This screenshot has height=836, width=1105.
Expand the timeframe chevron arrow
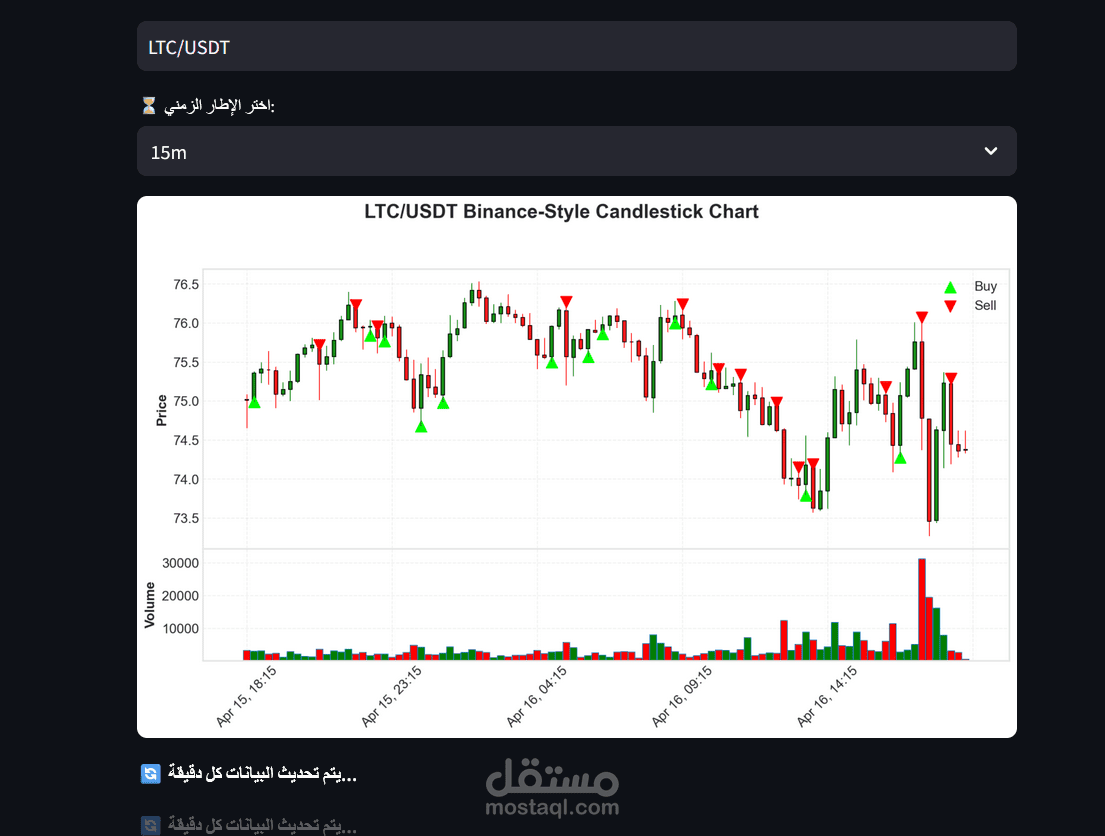[x=991, y=151]
